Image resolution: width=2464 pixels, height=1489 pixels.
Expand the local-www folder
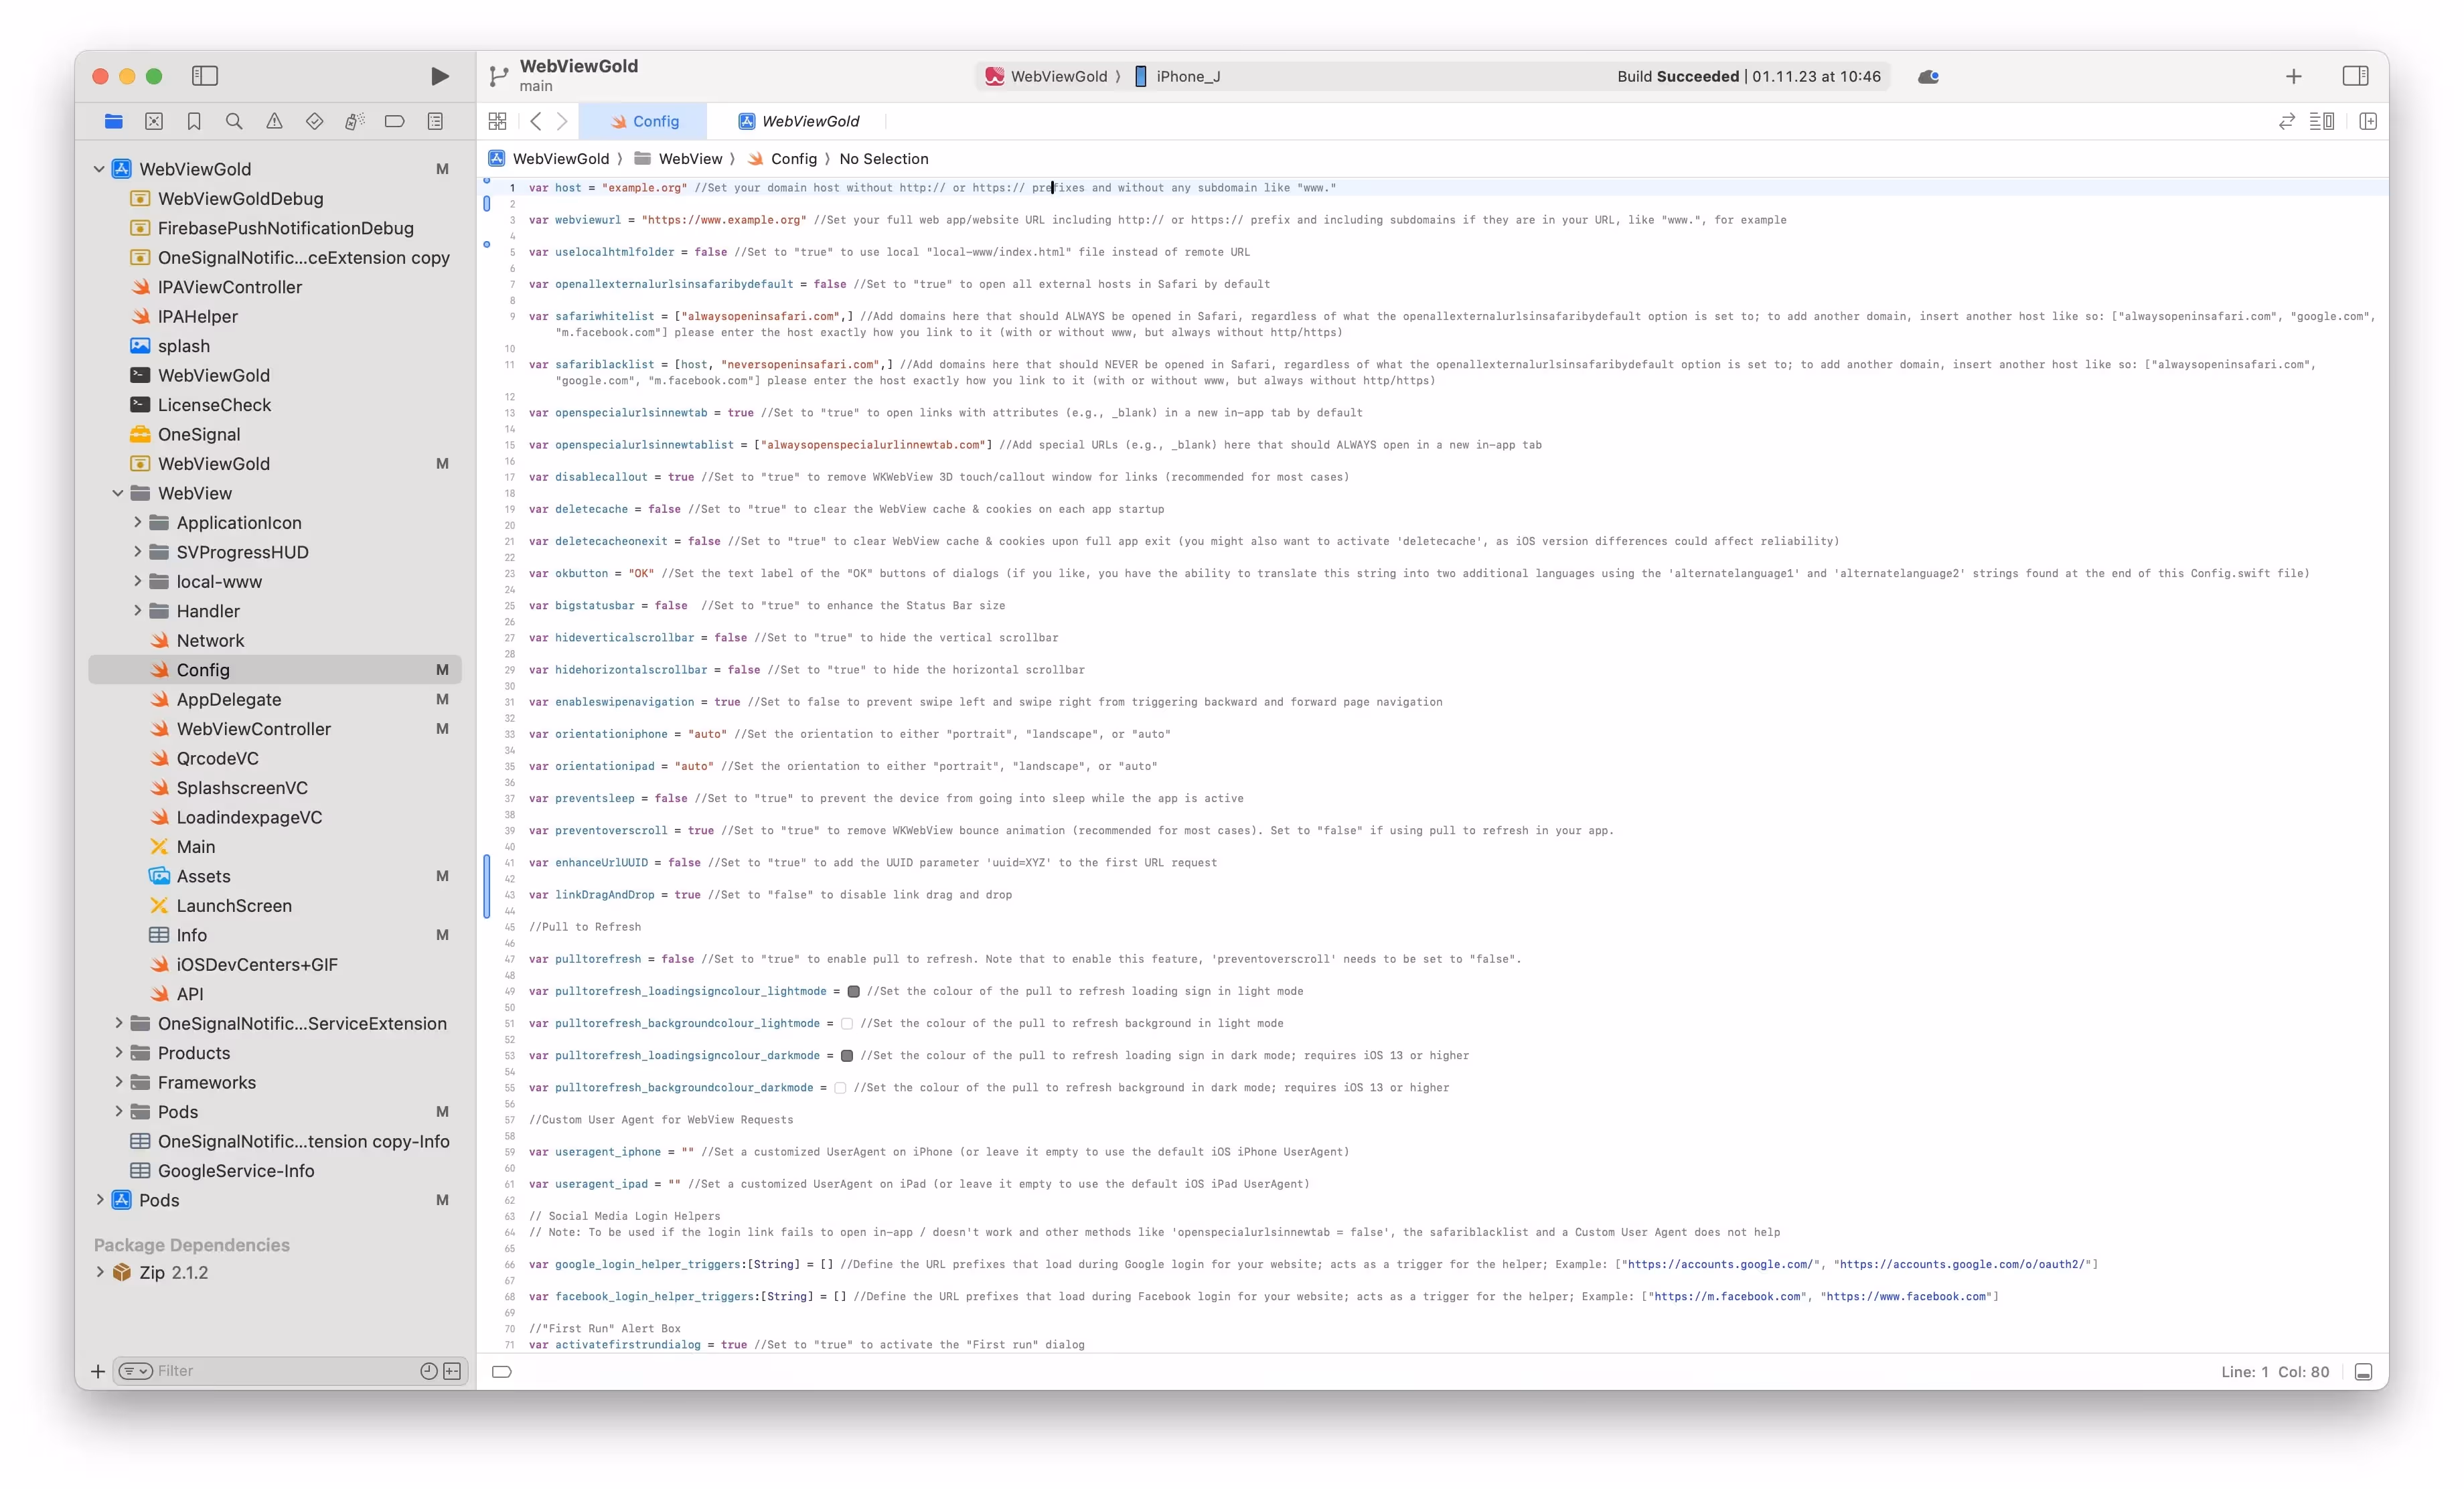[137, 581]
